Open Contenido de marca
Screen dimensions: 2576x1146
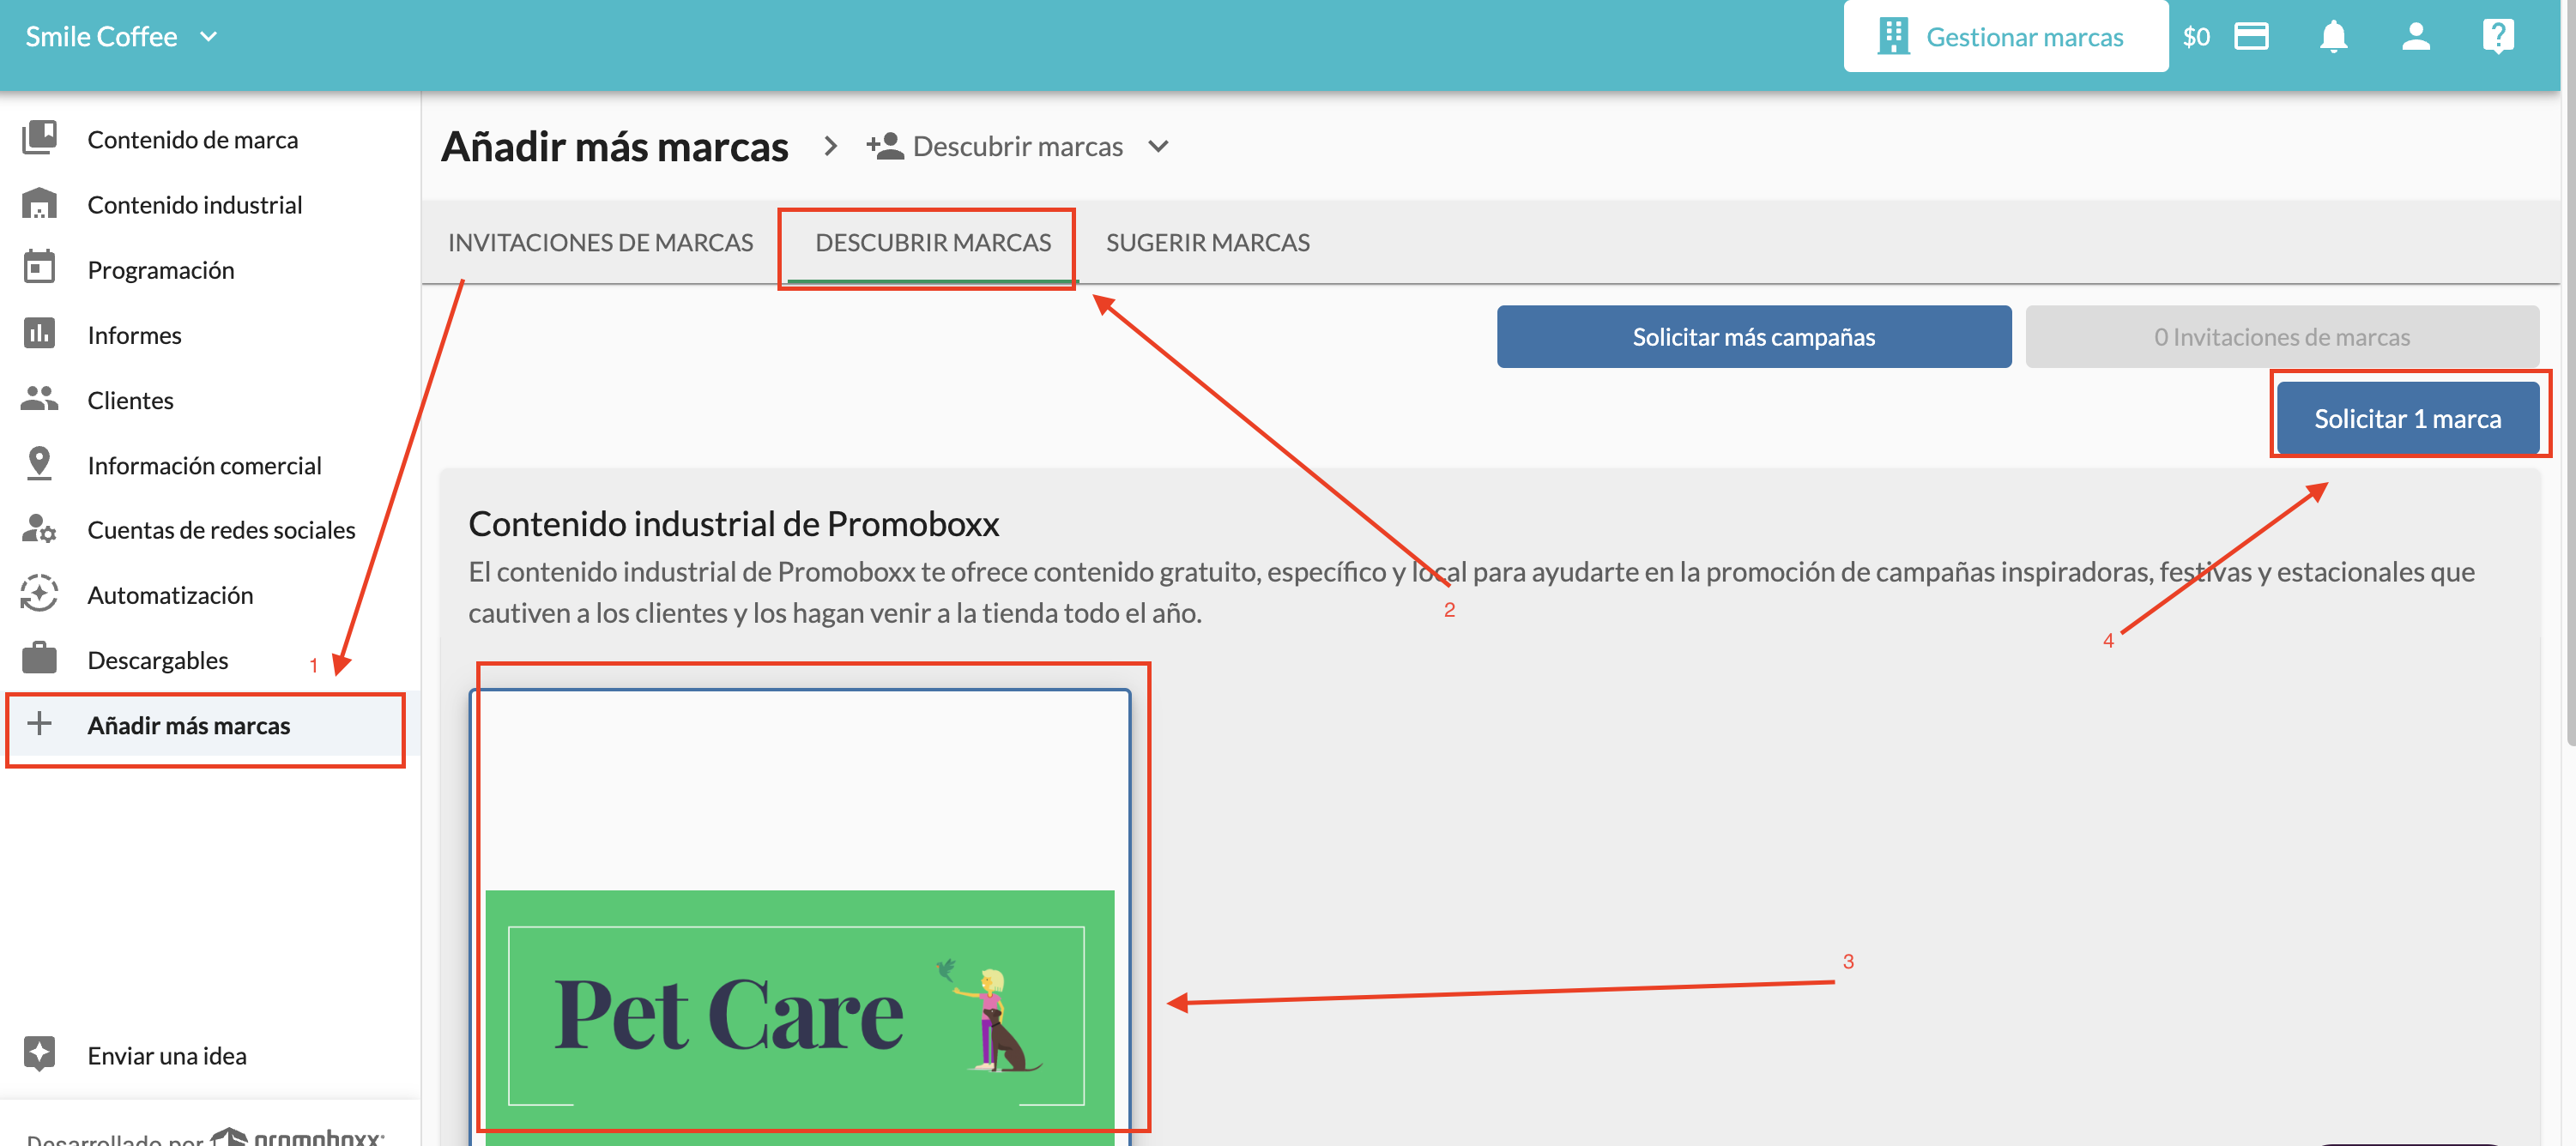[192, 139]
